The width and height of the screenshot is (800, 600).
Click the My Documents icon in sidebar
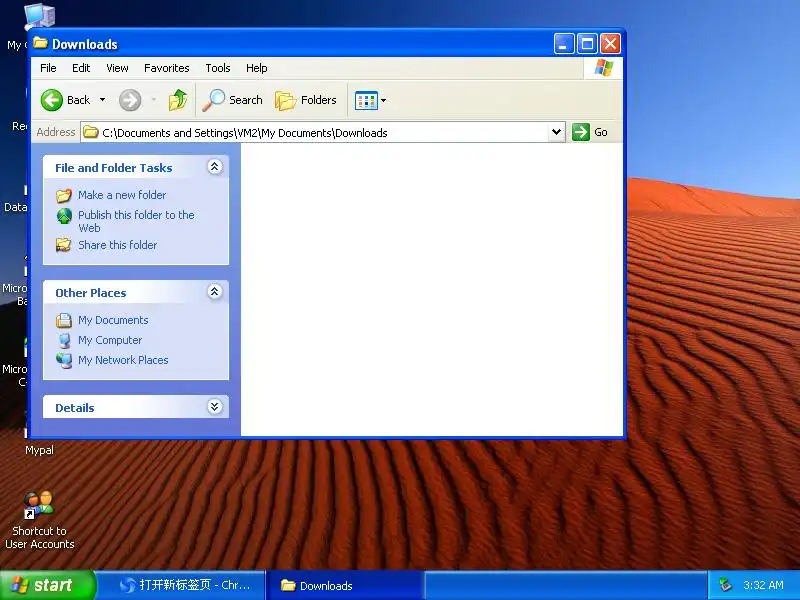(x=64, y=320)
